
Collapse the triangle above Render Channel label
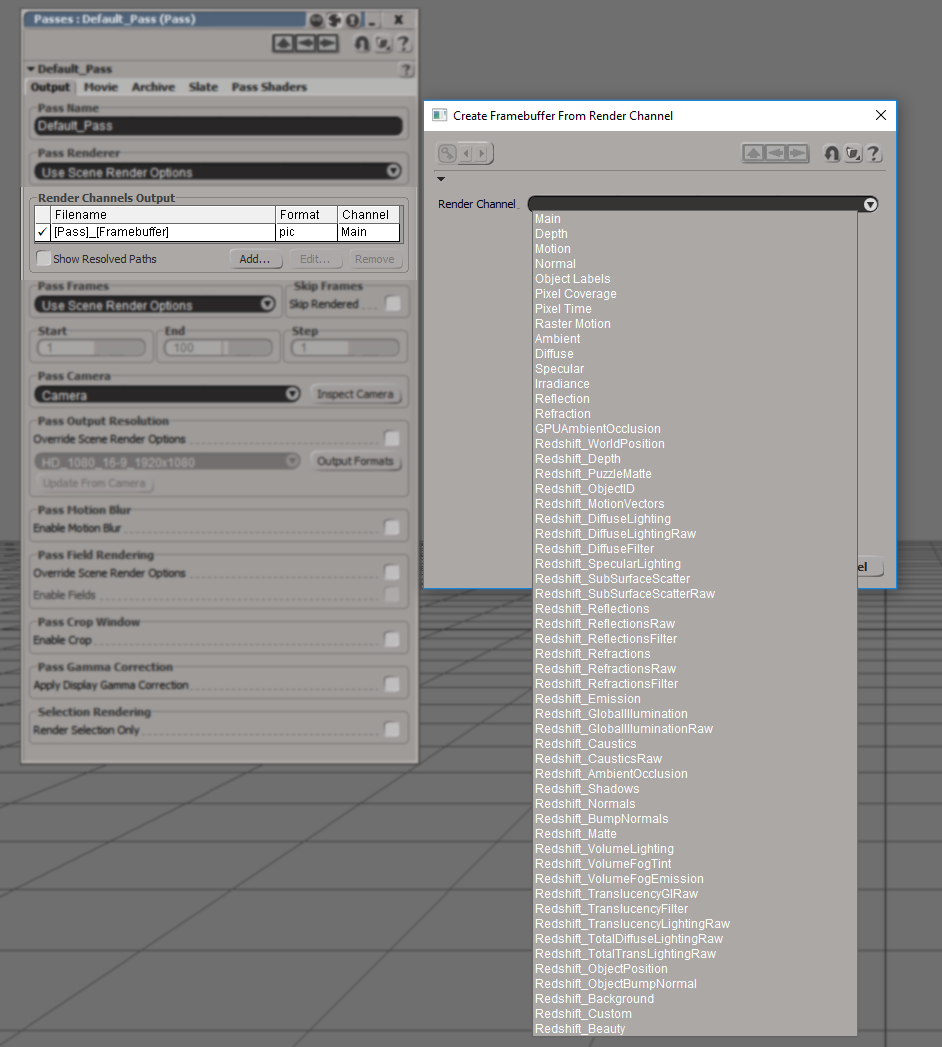(441, 179)
